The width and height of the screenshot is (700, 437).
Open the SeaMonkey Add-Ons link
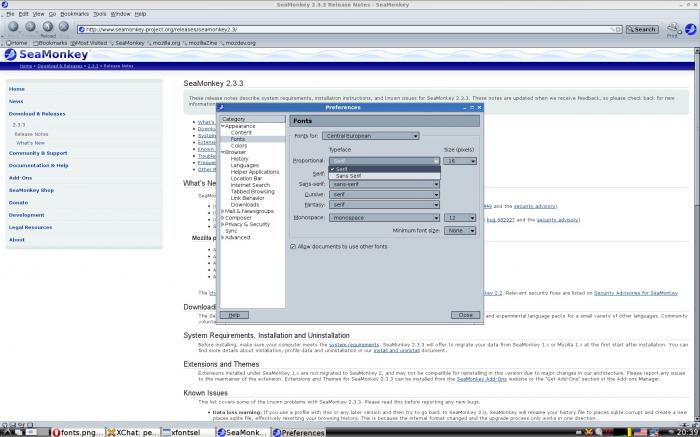(x=481, y=379)
